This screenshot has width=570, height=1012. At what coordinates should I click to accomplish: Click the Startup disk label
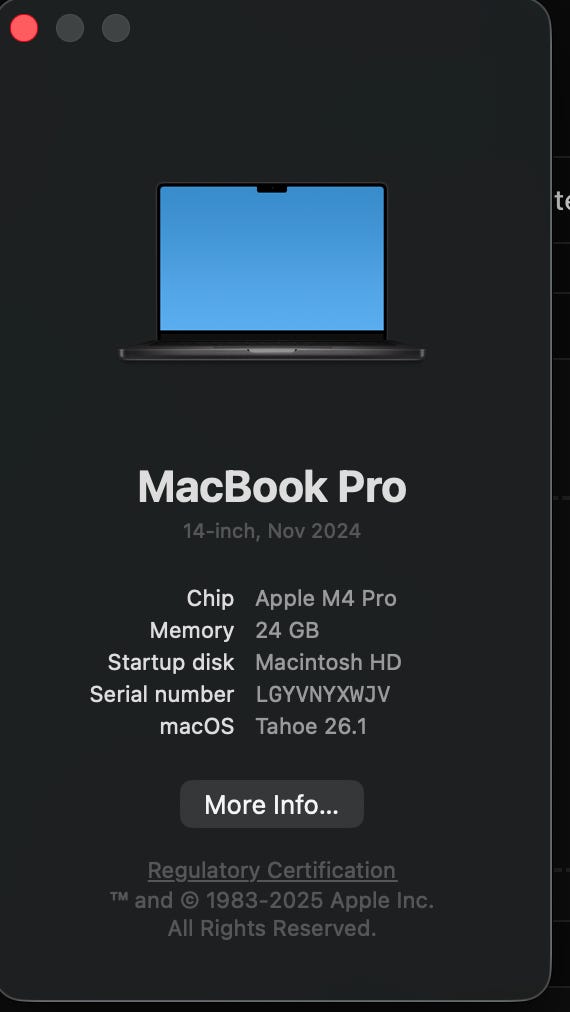click(171, 662)
